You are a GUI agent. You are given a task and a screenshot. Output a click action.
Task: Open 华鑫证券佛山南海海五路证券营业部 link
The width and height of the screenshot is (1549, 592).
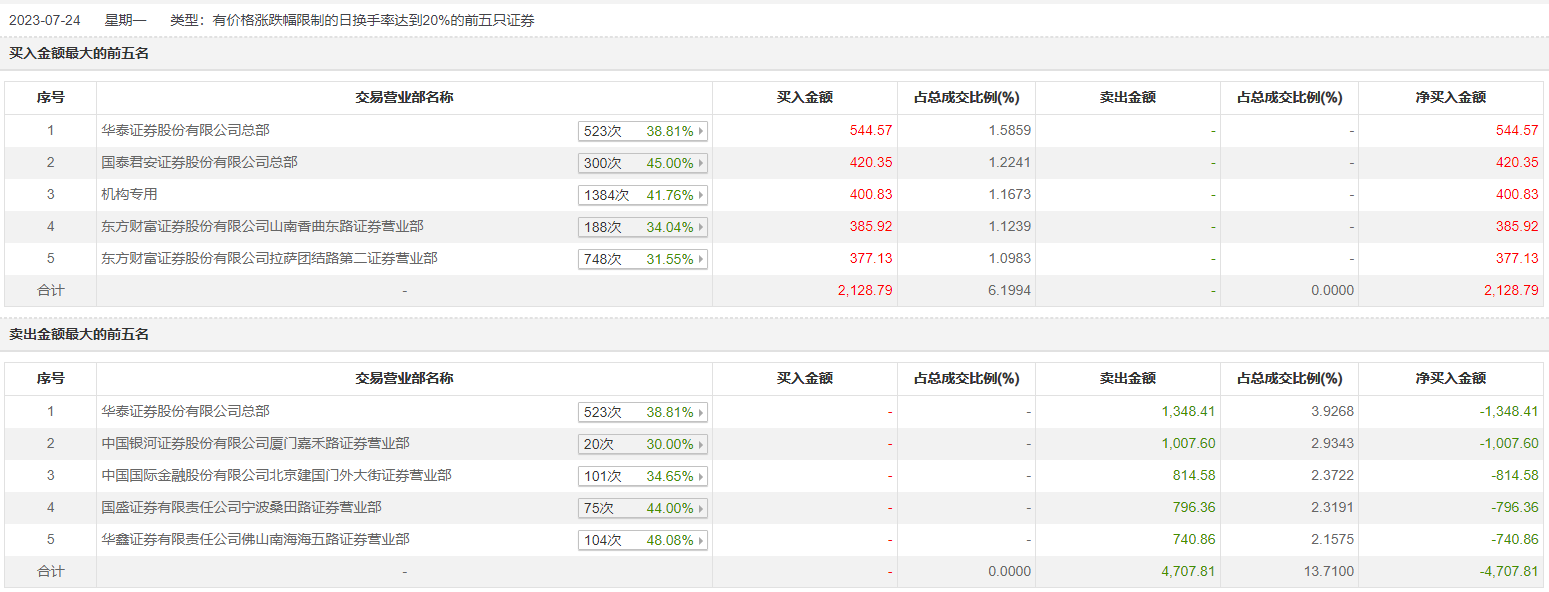255,539
